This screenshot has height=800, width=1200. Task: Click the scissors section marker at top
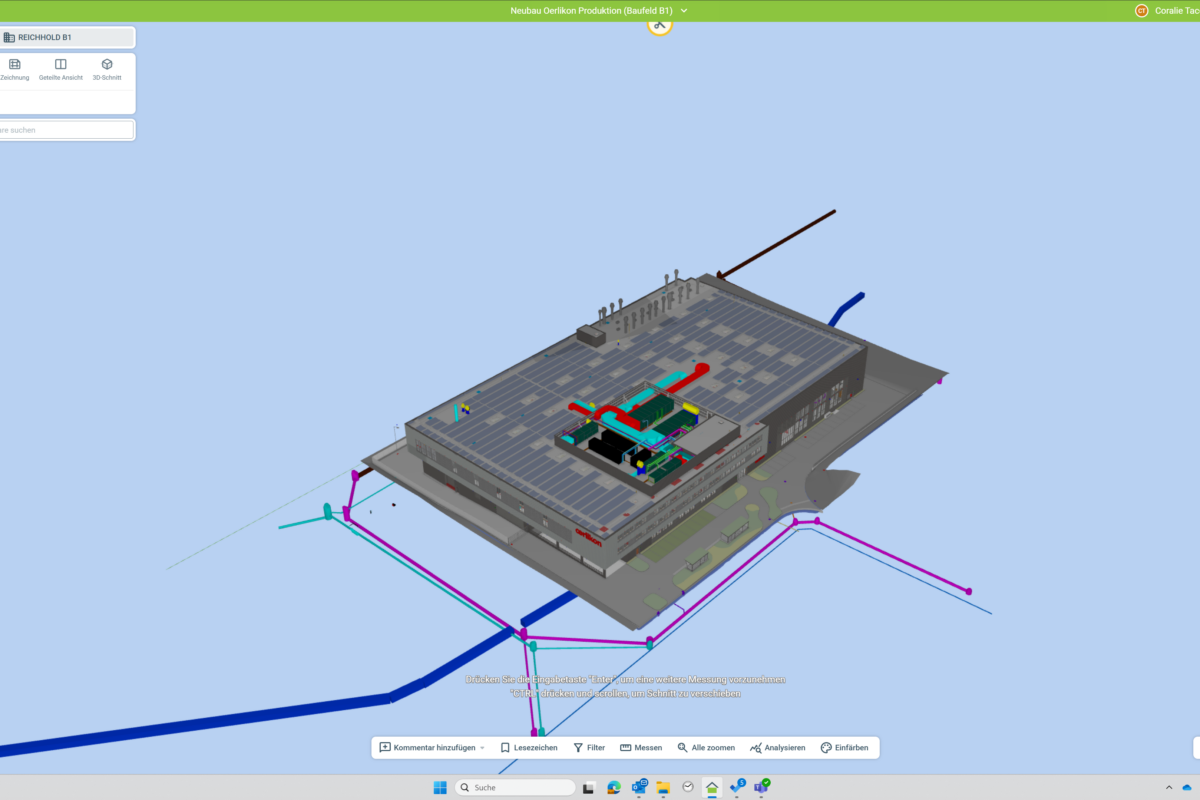660,24
